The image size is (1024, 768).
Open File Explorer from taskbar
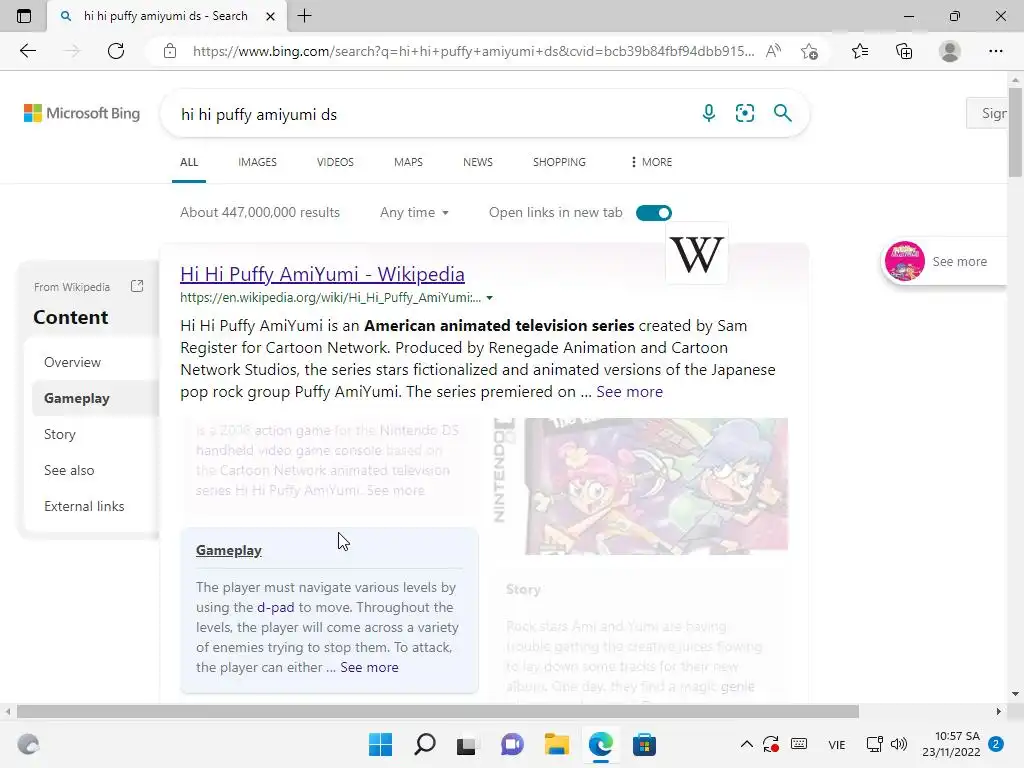(x=556, y=744)
